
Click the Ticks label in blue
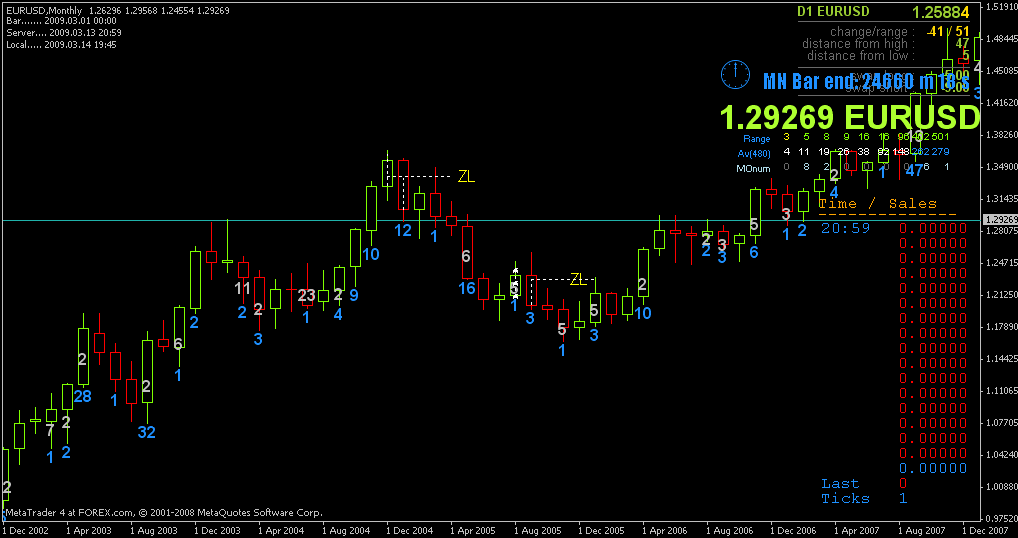click(845, 498)
